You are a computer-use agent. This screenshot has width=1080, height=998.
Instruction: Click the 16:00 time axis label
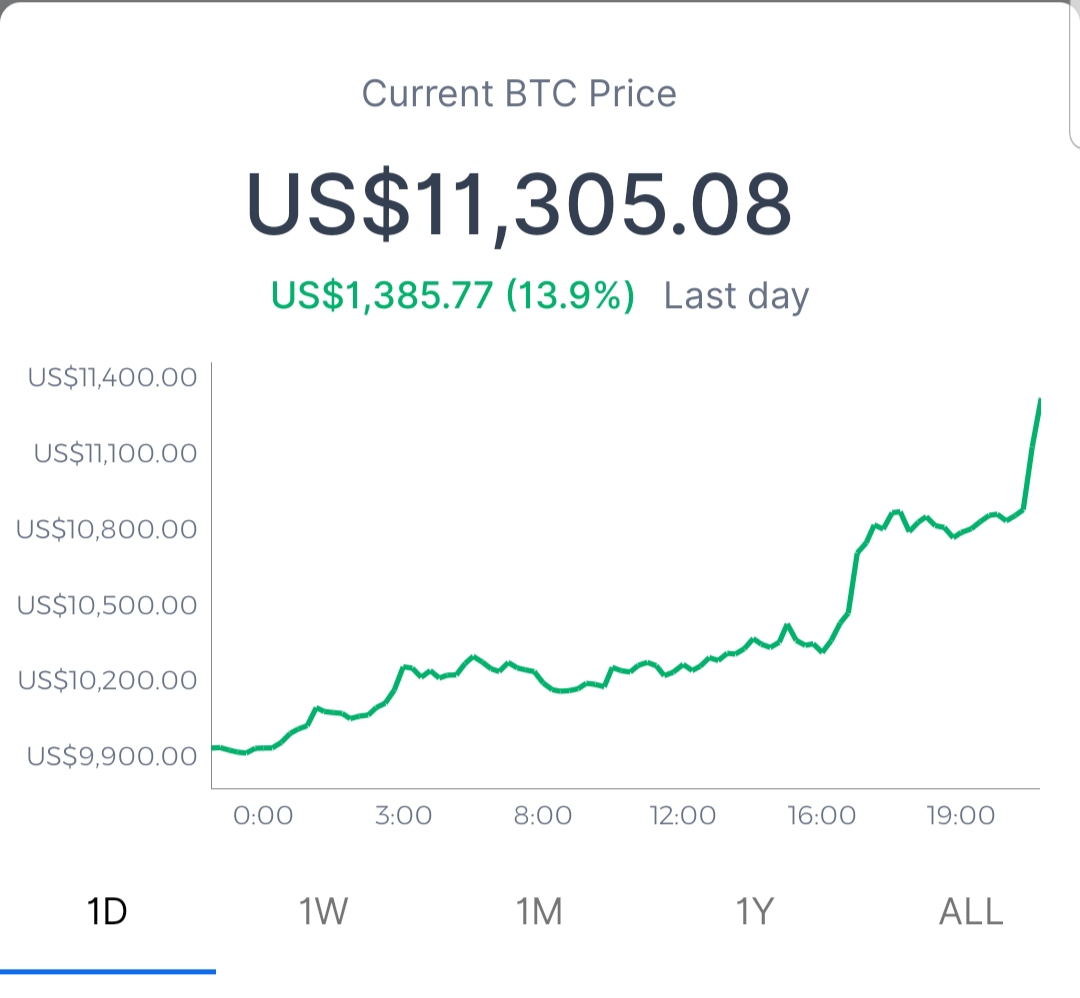tap(821, 816)
